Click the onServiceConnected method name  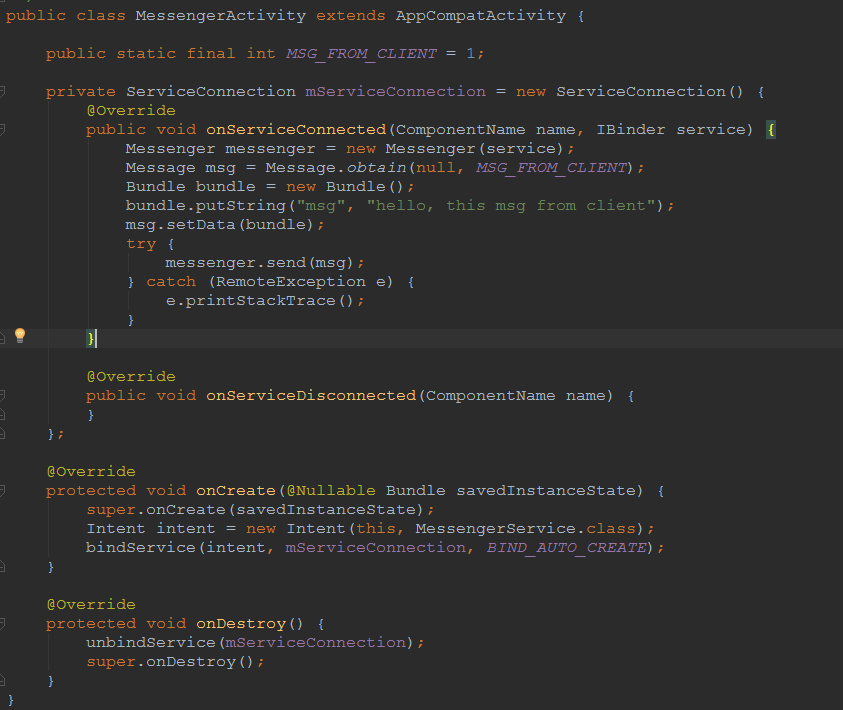296,130
